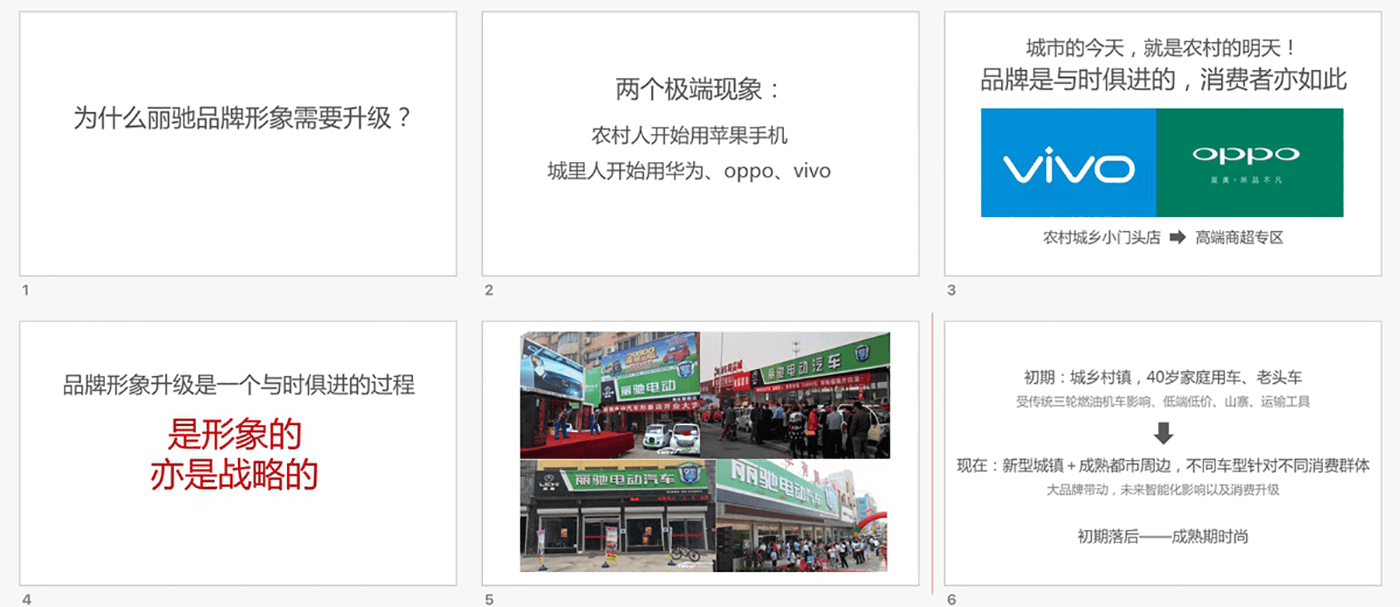Click the line 初期：城乡村镇 on slide 6
1400x607 pixels.
pyautogui.click(x=1165, y=376)
